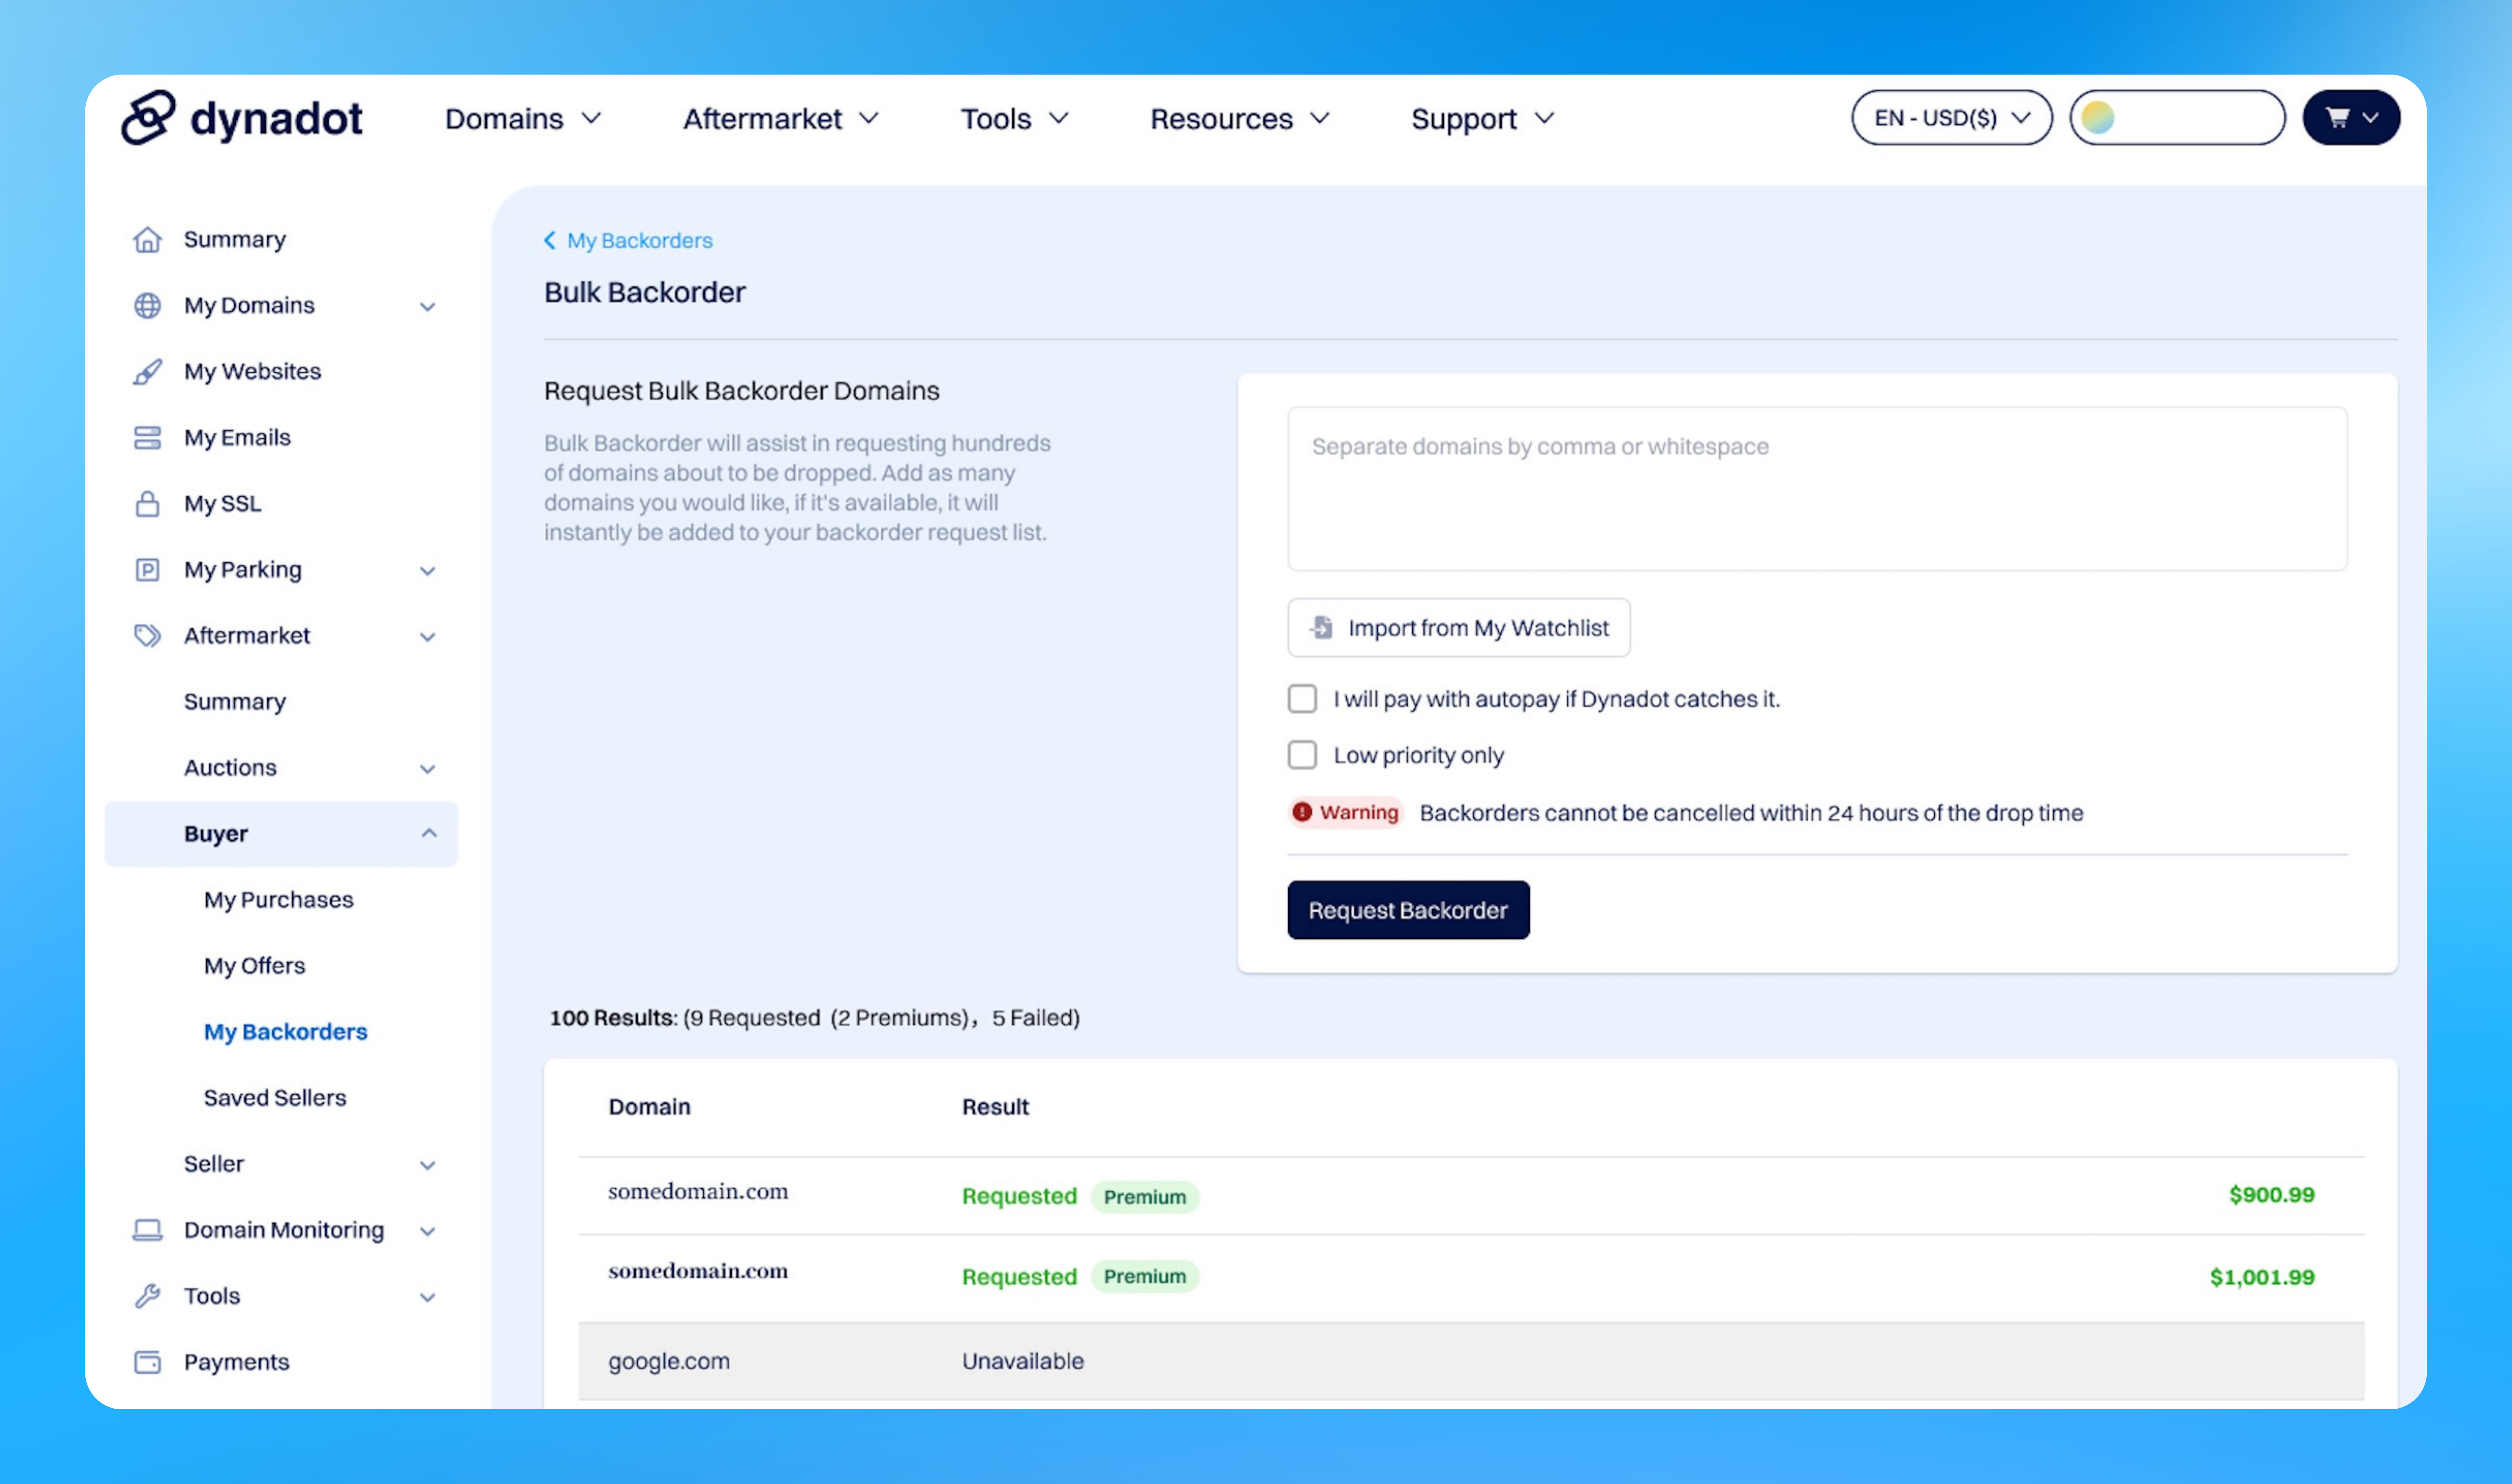
Task: Click somedomain.com in the $900.99 row
Action: (698, 1191)
